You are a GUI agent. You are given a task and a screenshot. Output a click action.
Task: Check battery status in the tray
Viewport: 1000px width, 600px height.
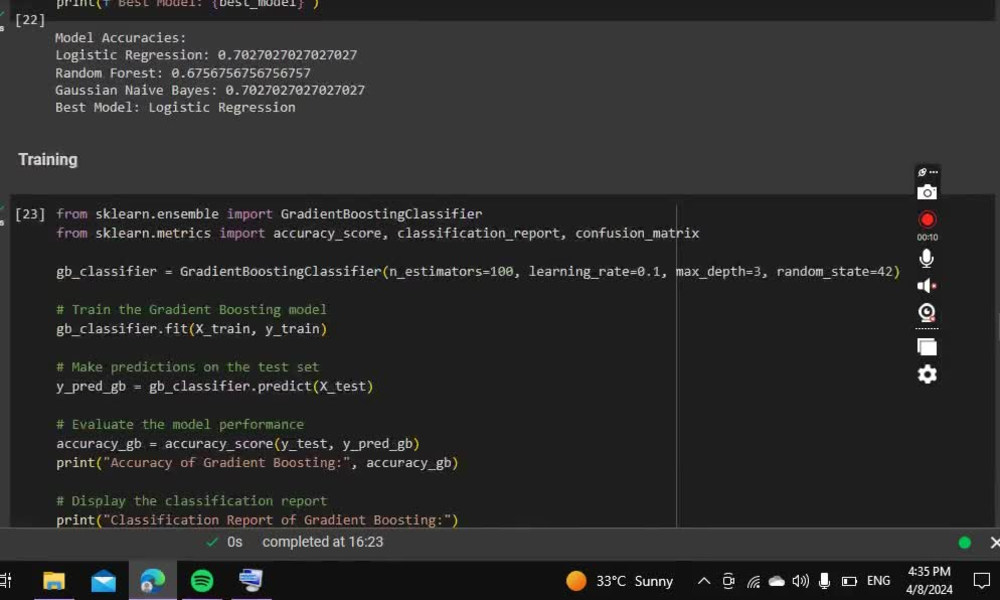(x=849, y=581)
